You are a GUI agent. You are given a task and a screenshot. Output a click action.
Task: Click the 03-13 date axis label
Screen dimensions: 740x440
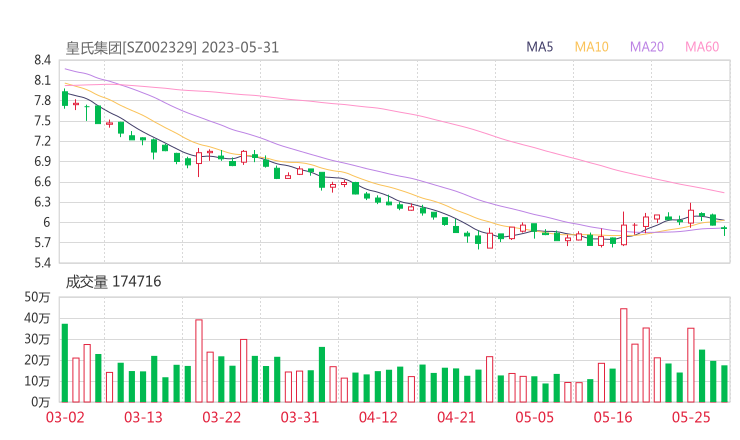coord(143,417)
